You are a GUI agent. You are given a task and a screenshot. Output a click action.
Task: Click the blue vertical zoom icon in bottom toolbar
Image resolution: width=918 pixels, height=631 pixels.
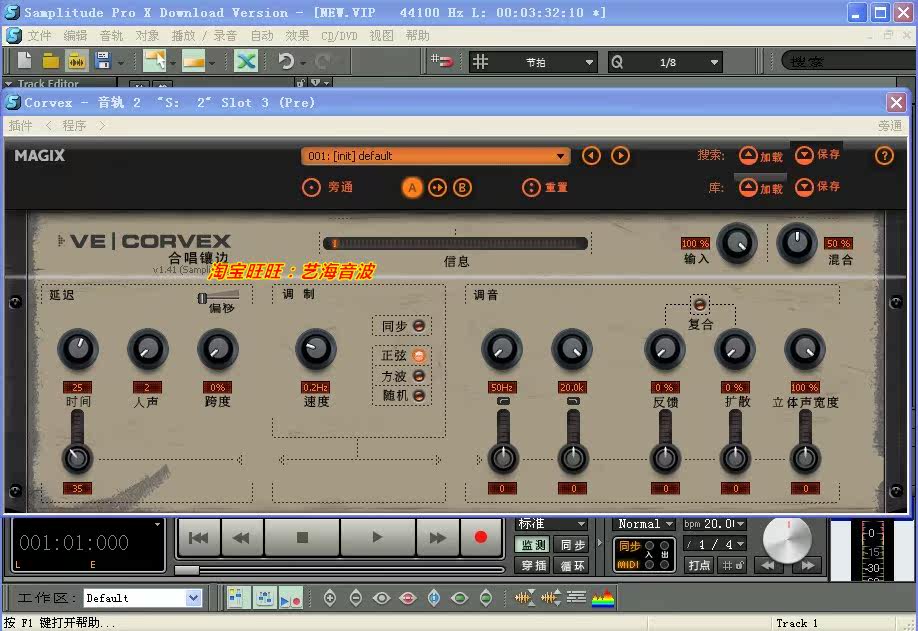(434, 598)
